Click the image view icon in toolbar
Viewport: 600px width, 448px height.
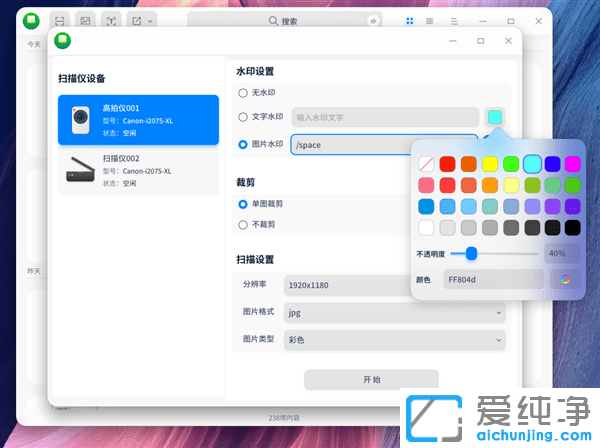(86, 20)
